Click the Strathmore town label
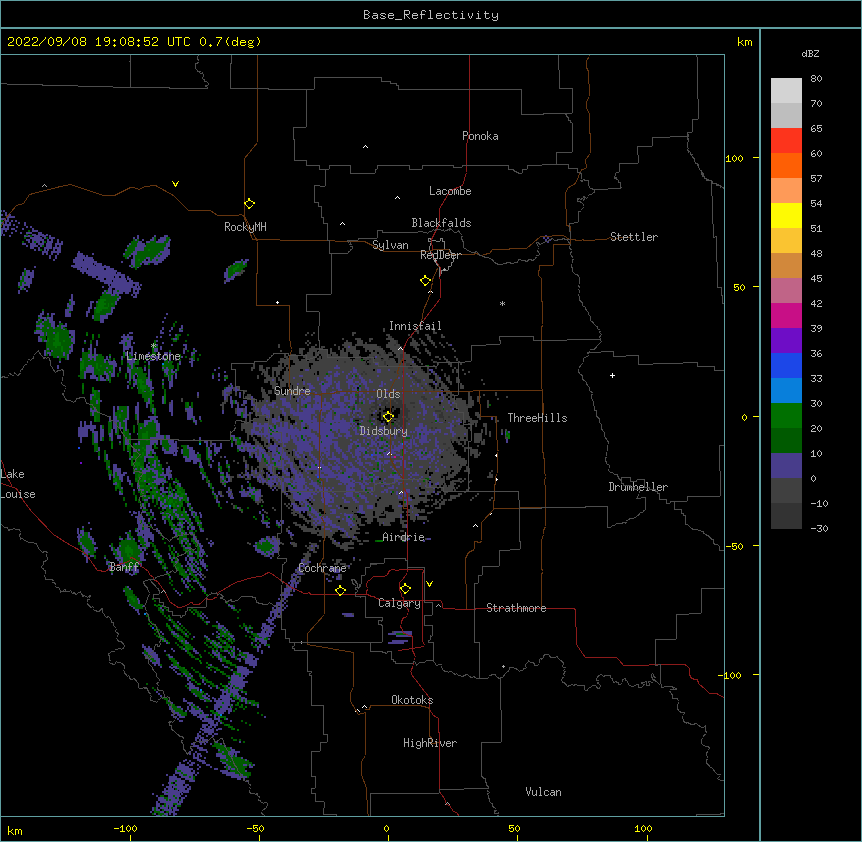The width and height of the screenshot is (862, 842). [x=516, y=608]
